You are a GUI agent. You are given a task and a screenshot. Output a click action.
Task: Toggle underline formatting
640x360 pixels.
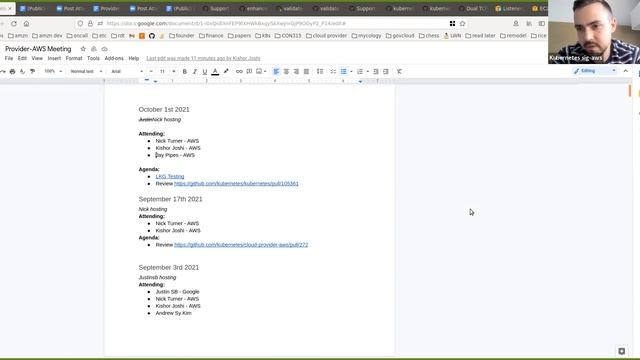point(205,71)
